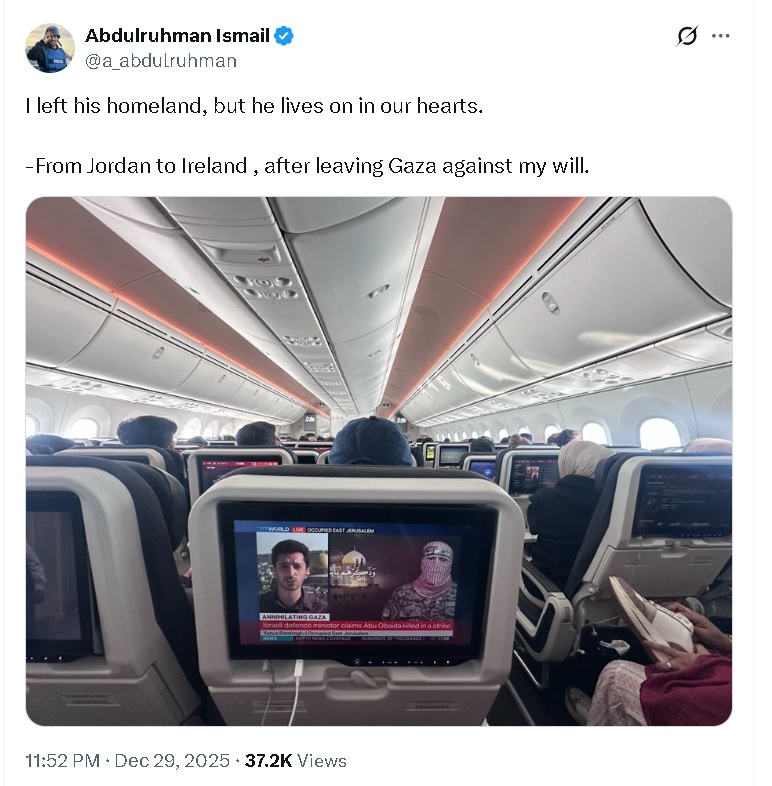Click the 'From Jordan to Ireland' line
Viewport: 772px width, 786px height.
tap(307, 166)
